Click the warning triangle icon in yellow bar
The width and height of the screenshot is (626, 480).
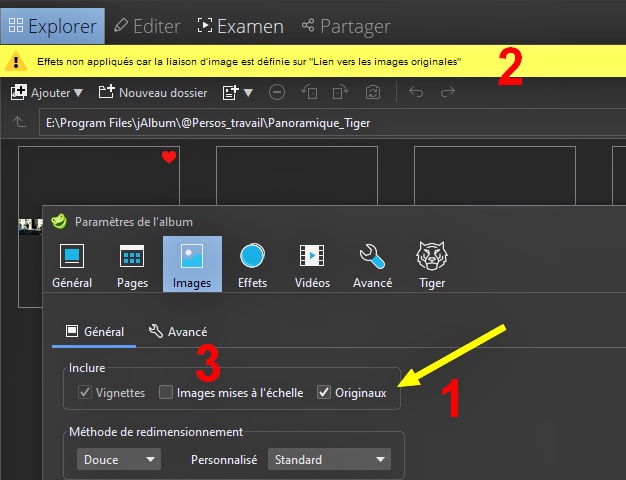16,61
